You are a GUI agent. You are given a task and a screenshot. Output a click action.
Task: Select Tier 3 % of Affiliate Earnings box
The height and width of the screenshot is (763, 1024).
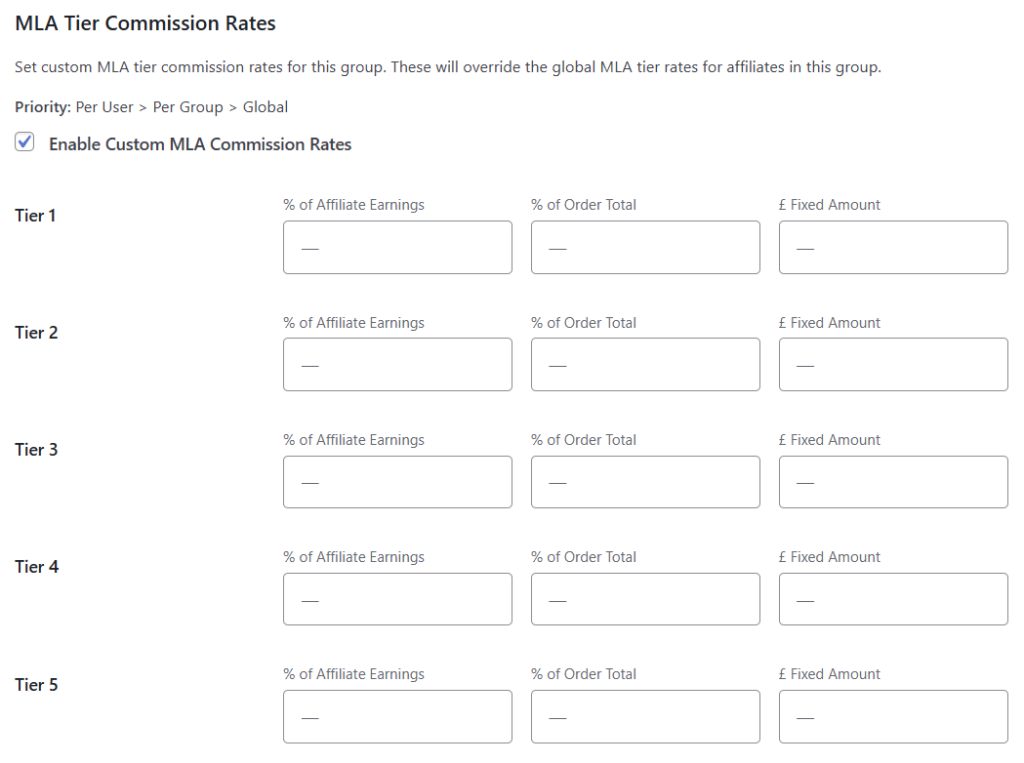[x=397, y=482]
